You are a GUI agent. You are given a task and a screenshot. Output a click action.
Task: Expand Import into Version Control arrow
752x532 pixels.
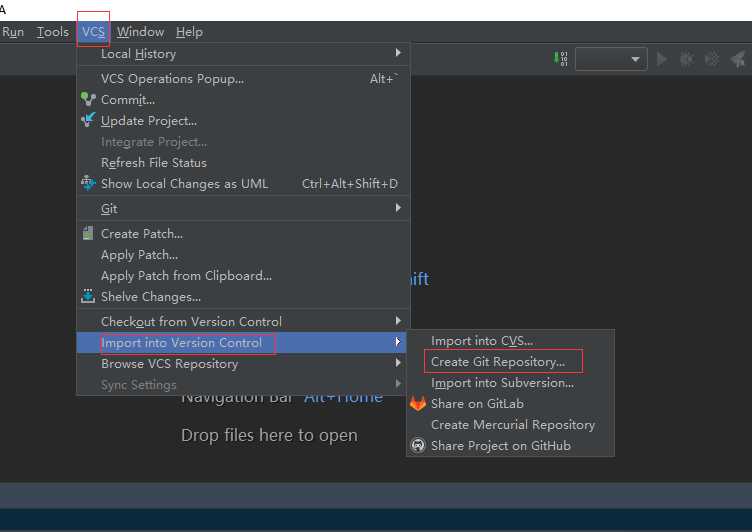click(398, 342)
